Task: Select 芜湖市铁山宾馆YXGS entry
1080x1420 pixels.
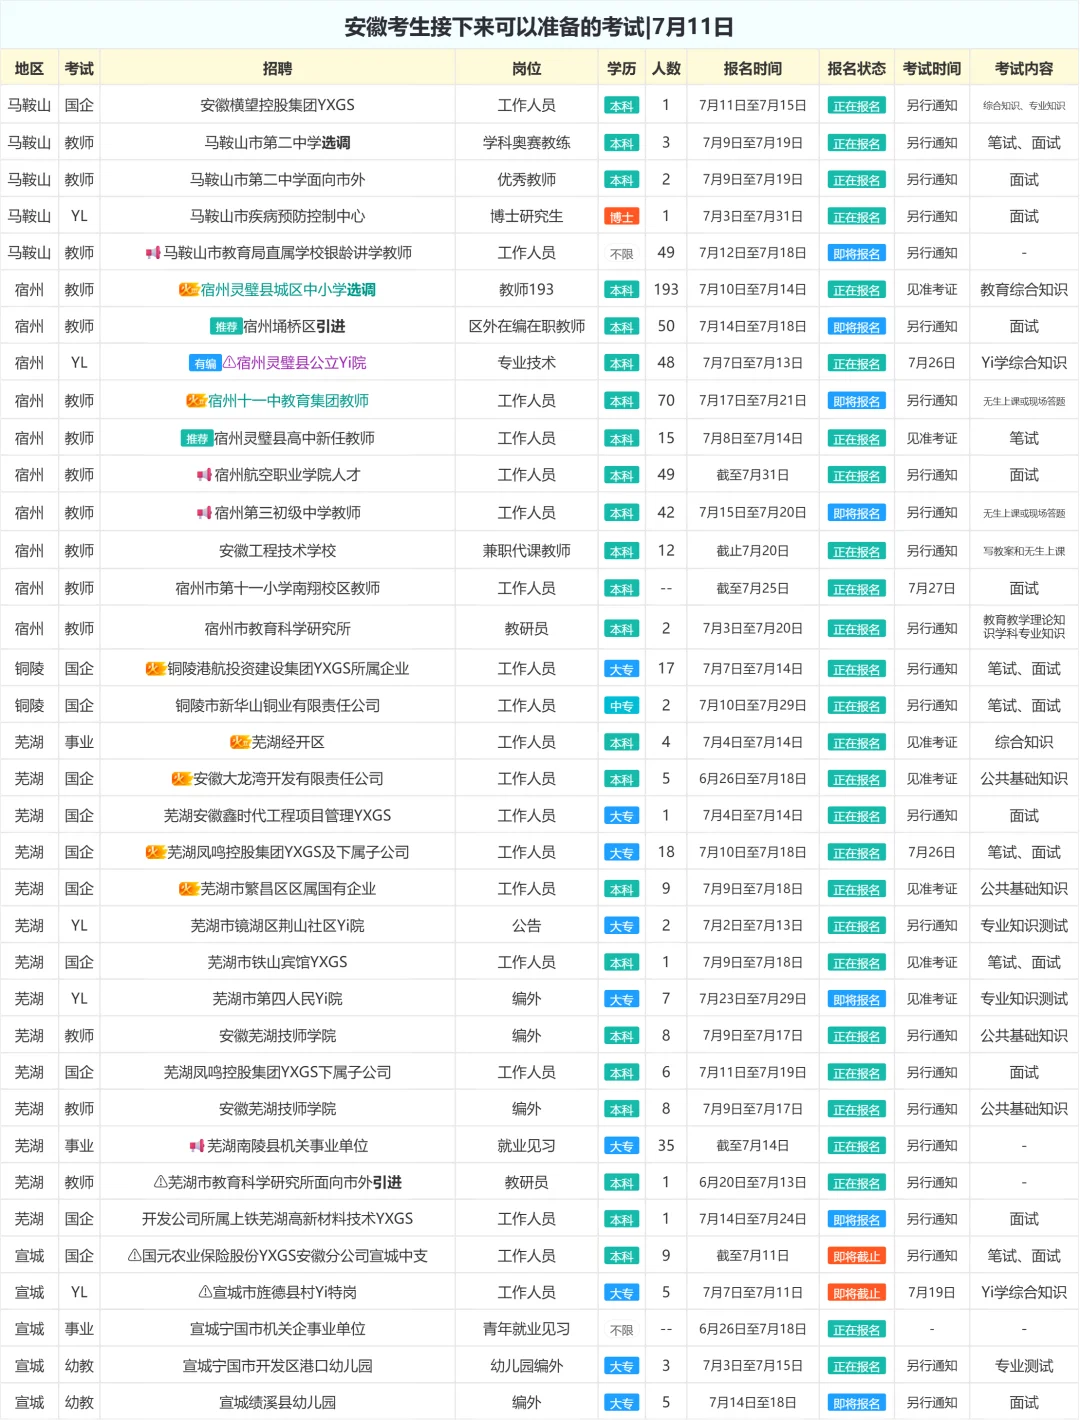Action: (x=277, y=962)
